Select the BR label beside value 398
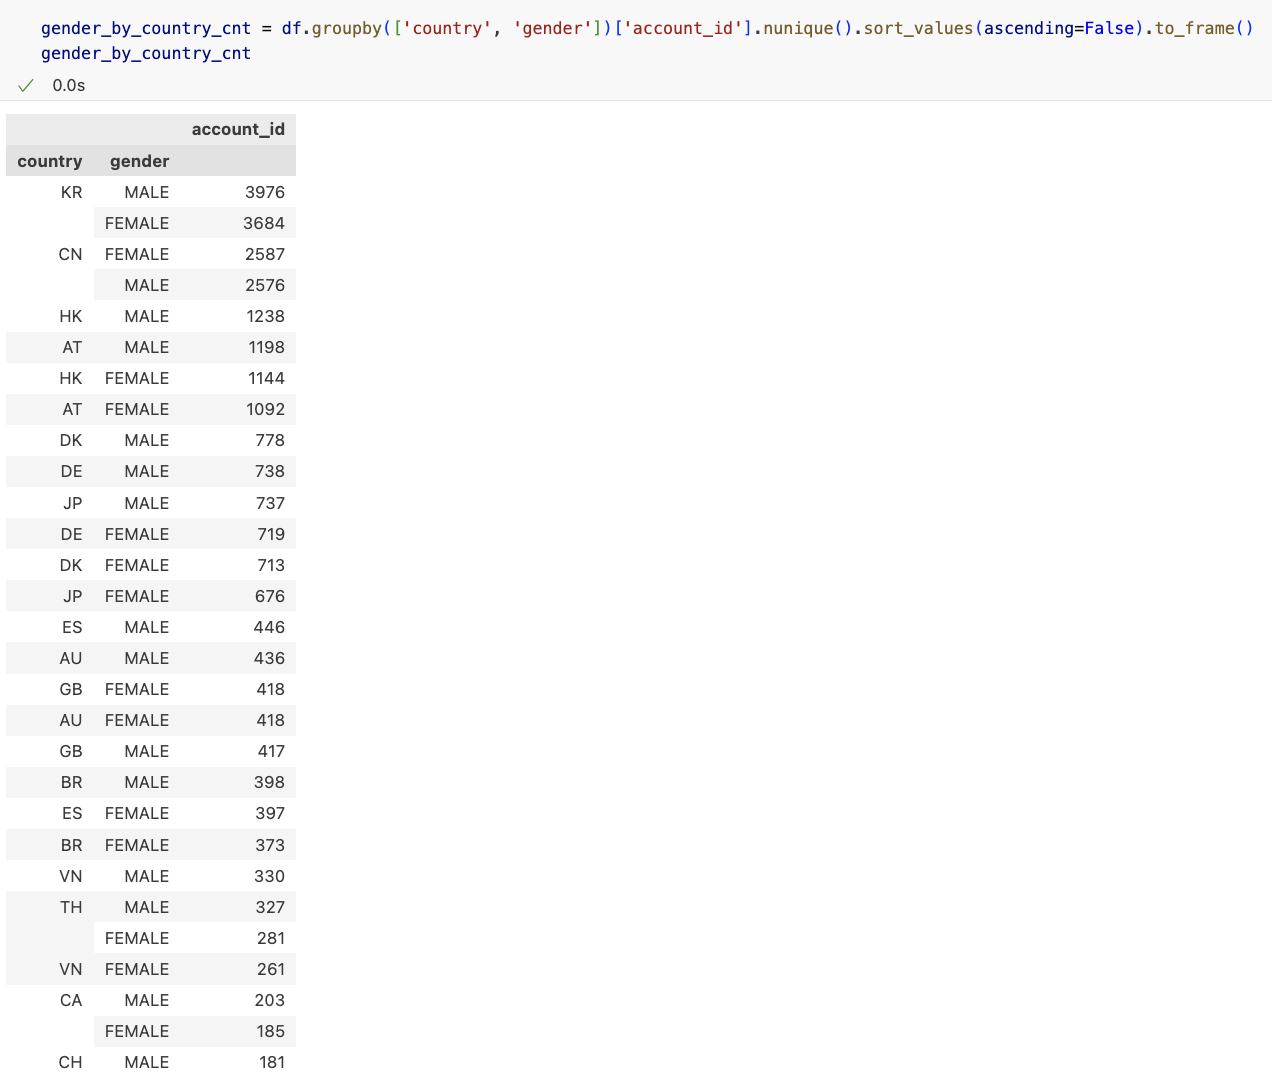 [72, 782]
